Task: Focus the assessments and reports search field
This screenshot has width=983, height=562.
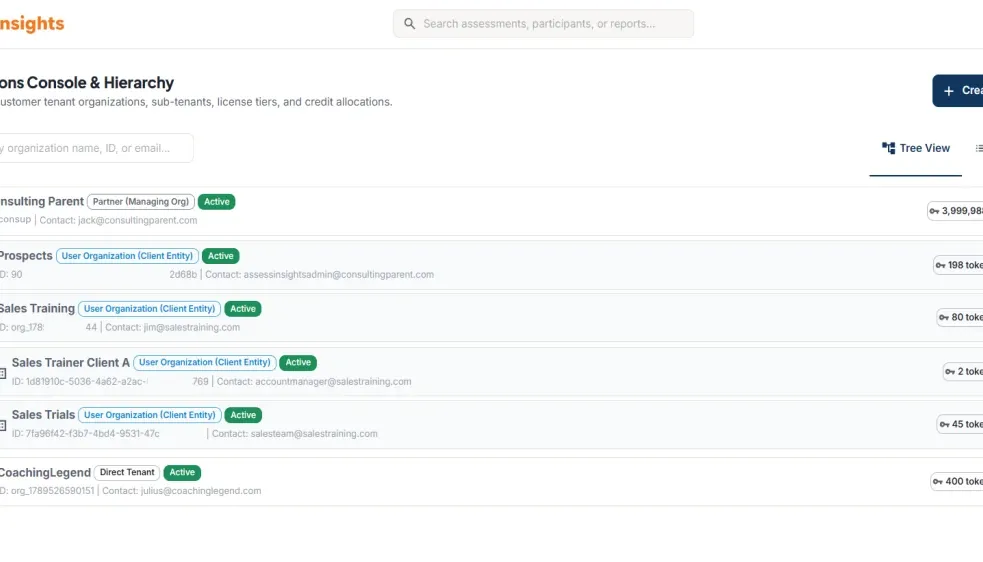Action: 544,24
